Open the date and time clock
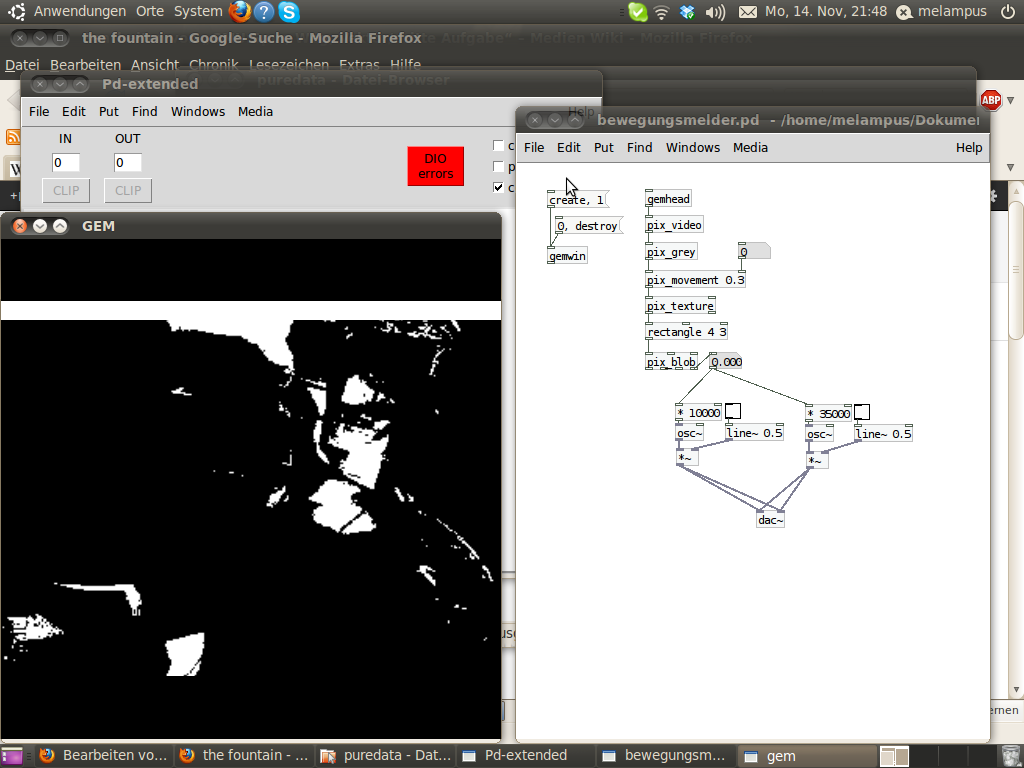Image resolution: width=1024 pixels, height=768 pixels. (x=826, y=11)
